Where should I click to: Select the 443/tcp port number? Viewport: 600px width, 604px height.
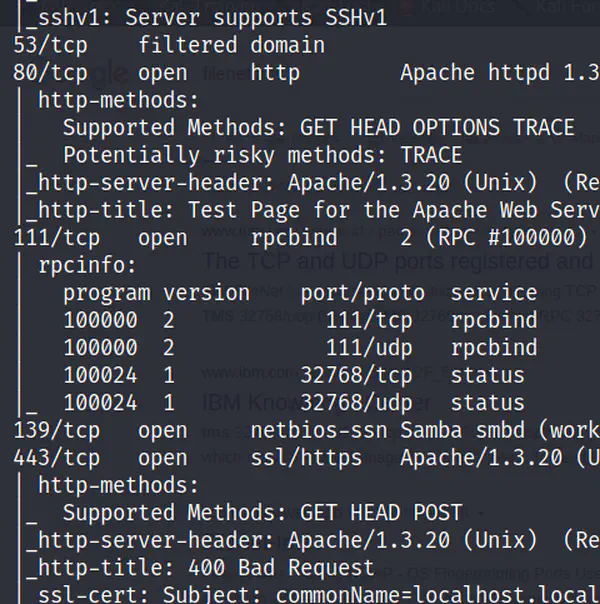coord(56,458)
